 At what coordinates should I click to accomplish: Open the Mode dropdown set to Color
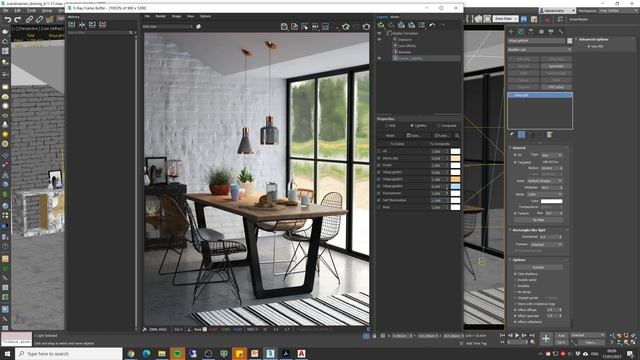(x=545, y=194)
